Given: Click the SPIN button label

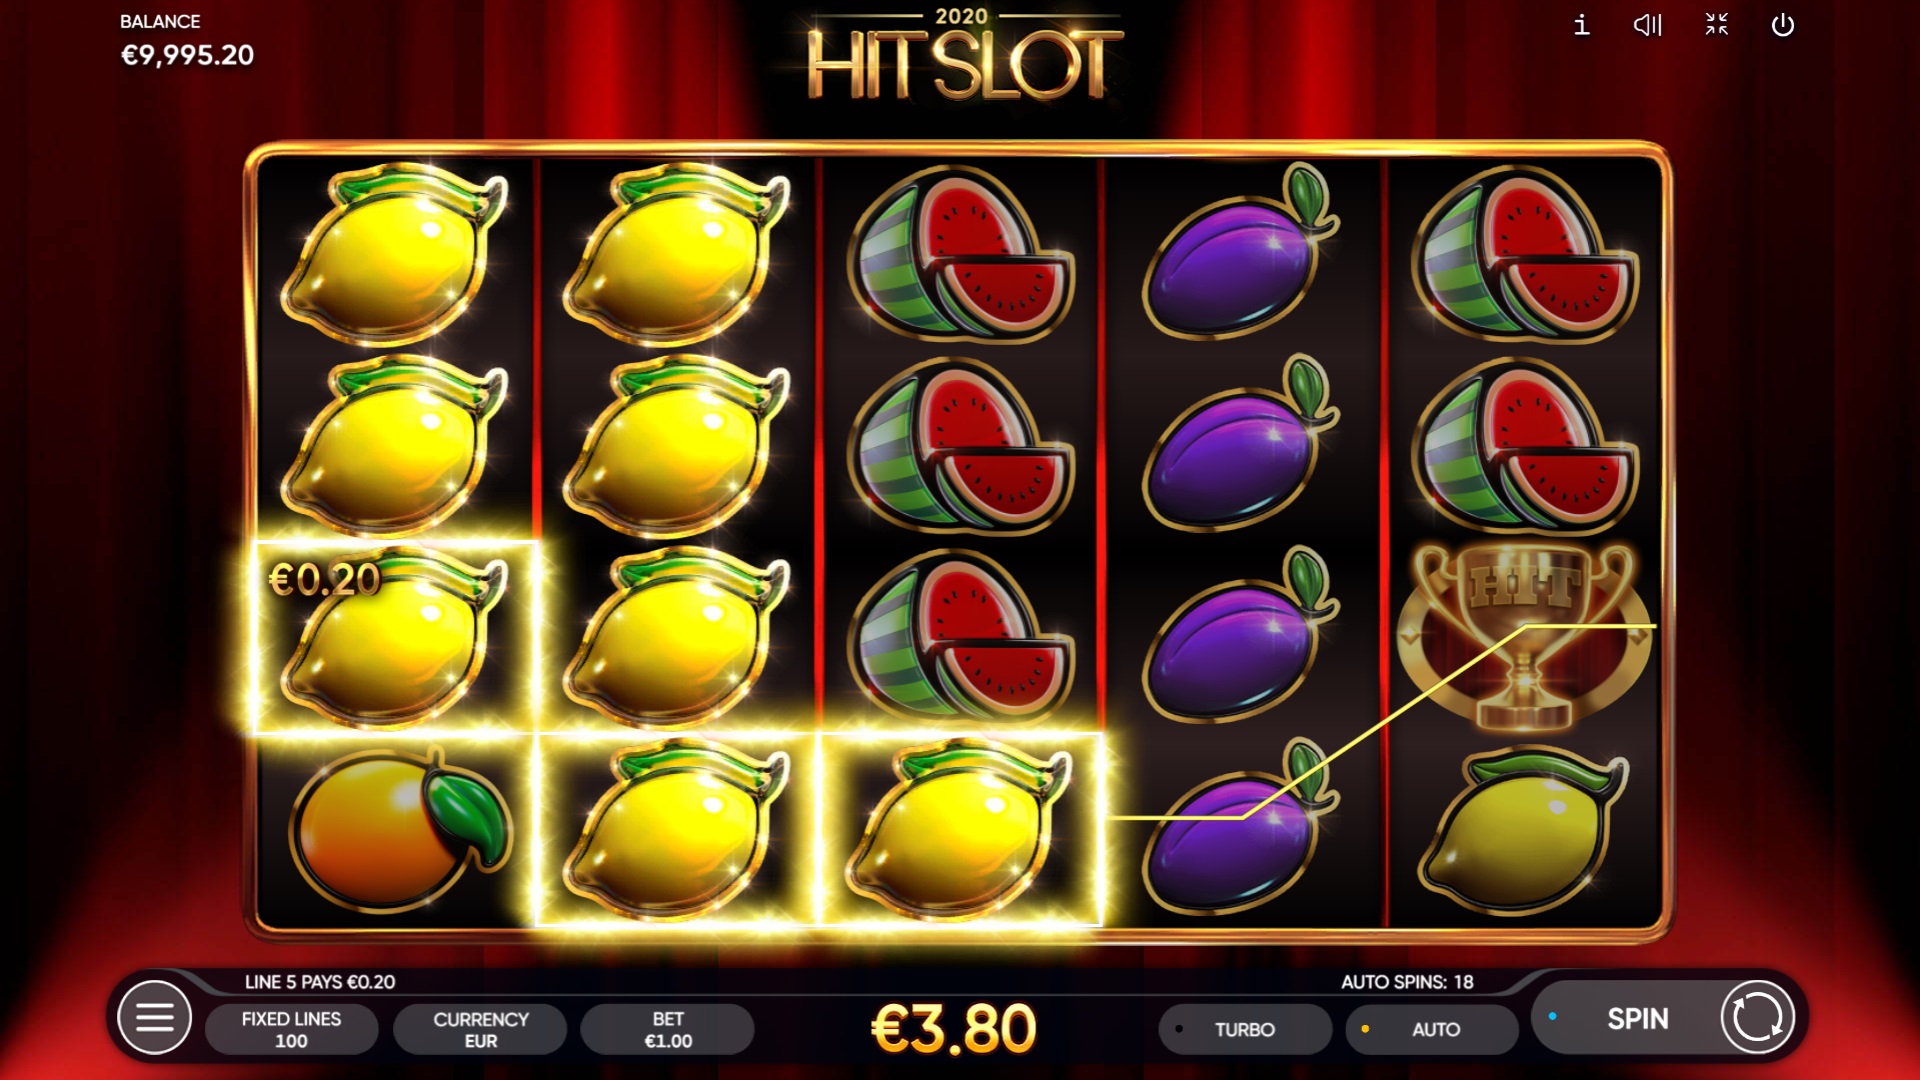Looking at the screenshot, I should click(1637, 1019).
